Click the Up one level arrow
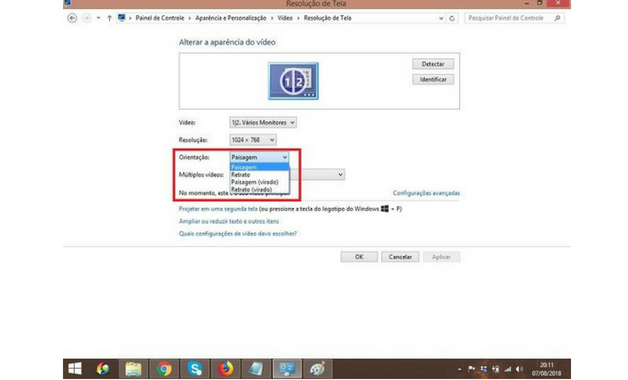This screenshot has height=380, width=628. (109, 18)
